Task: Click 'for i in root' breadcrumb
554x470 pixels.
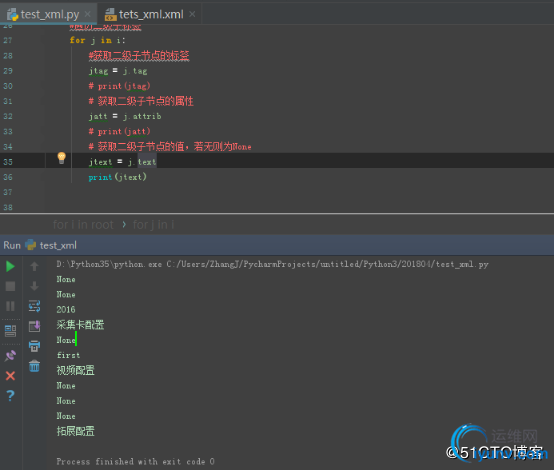Action: click(x=83, y=224)
